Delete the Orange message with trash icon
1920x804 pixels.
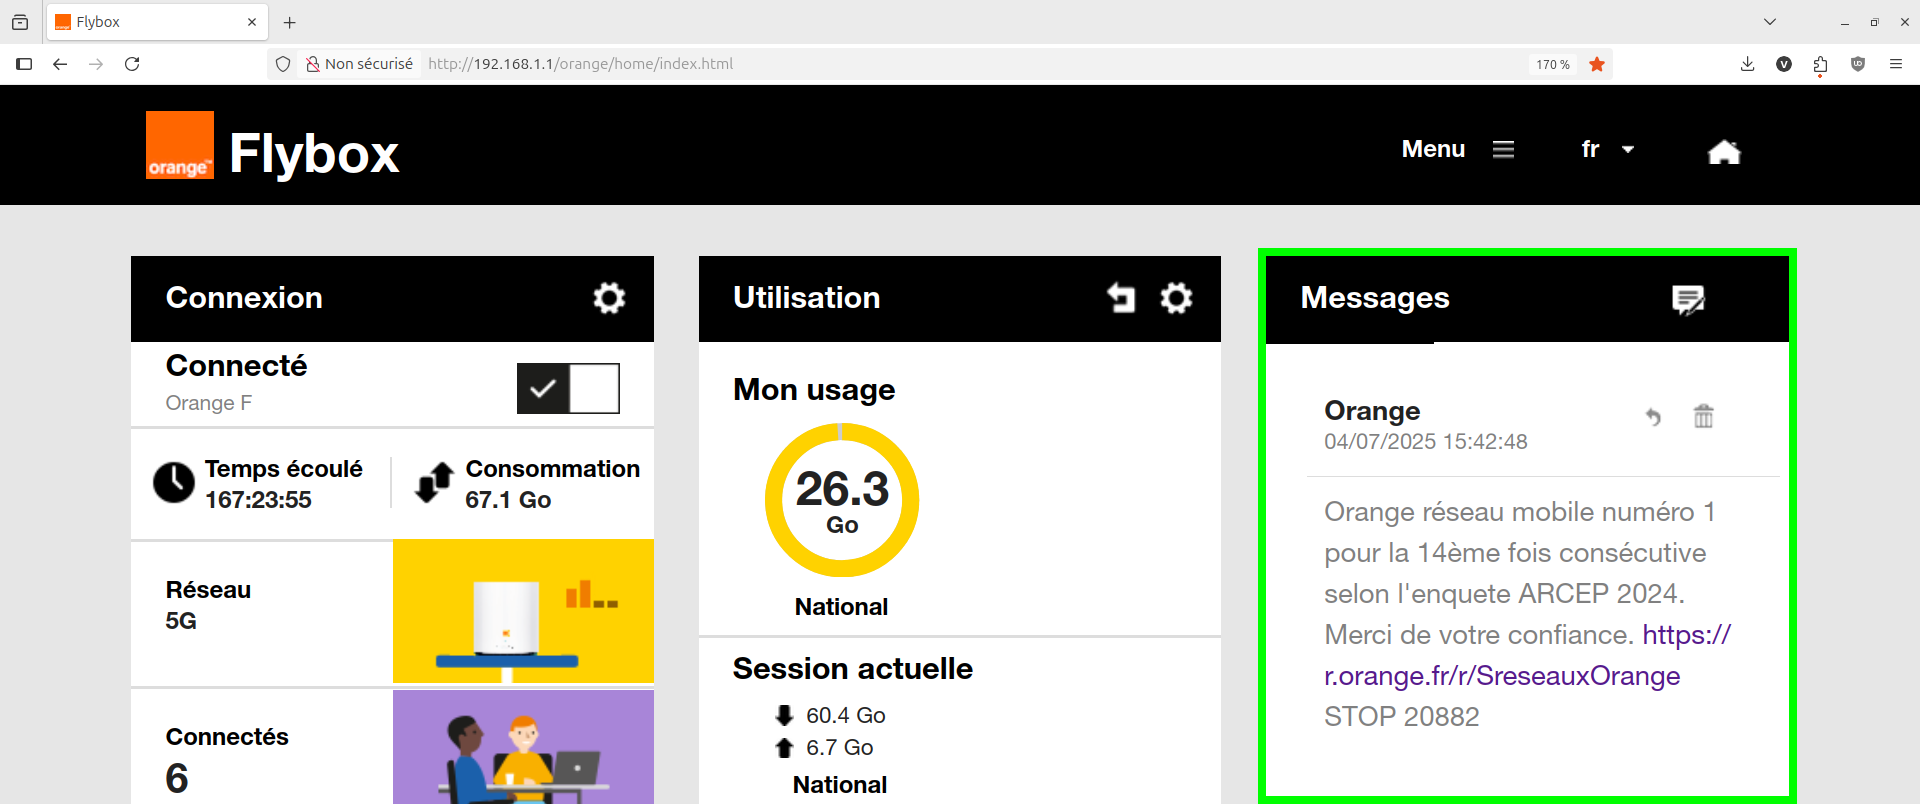point(1703,415)
